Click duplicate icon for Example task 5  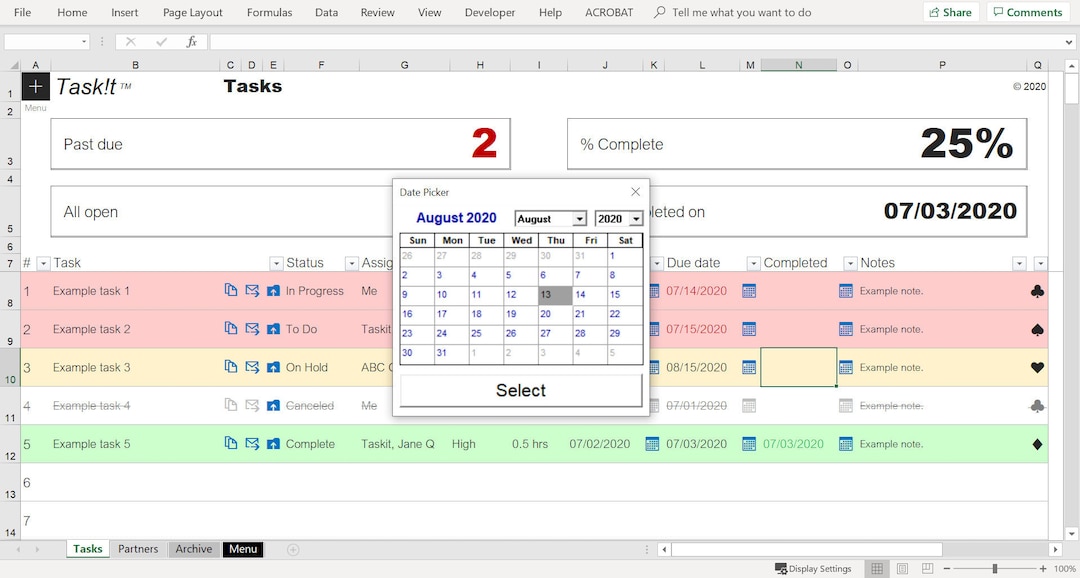tap(231, 444)
